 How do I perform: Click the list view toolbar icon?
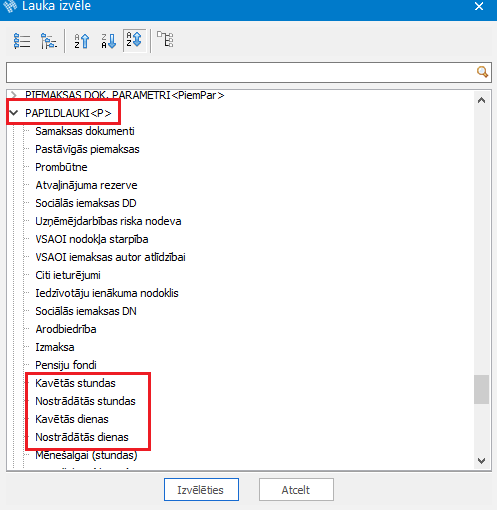tap(22, 41)
